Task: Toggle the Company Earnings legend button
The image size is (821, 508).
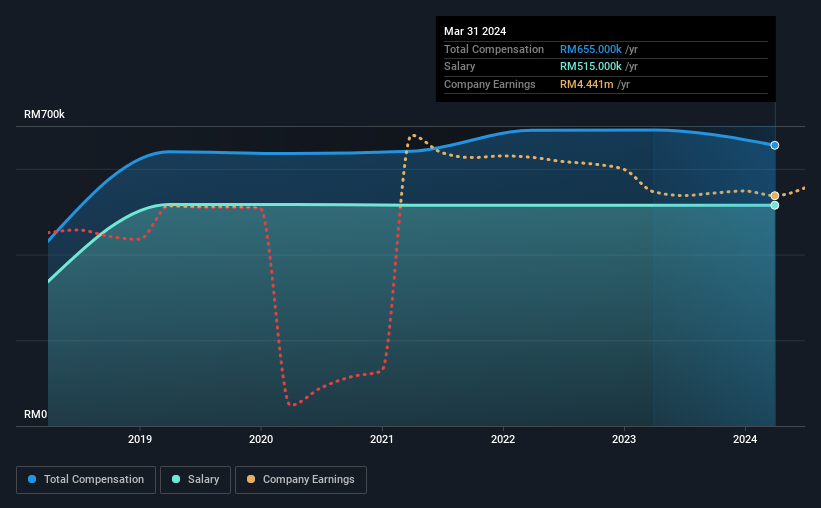Action: [x=301, y=480]
